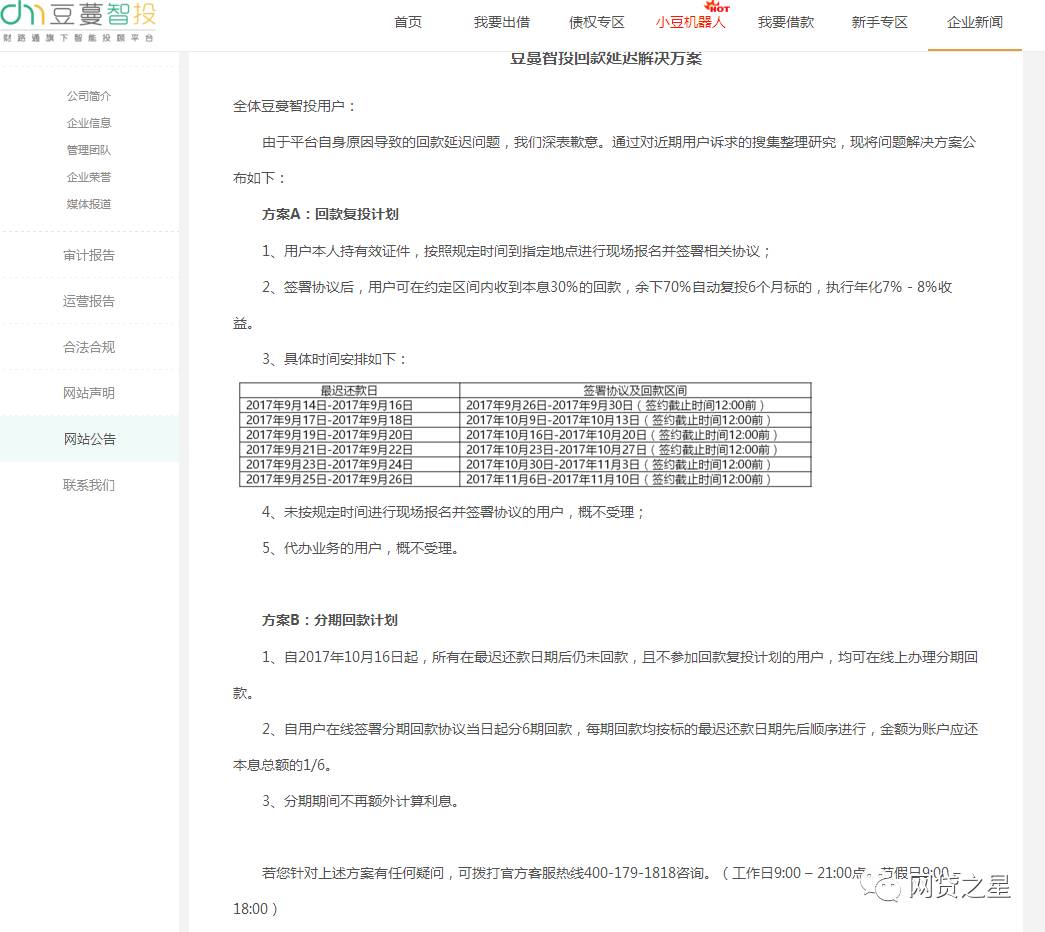Click the table header 最迟还款日

pos(349,391)
